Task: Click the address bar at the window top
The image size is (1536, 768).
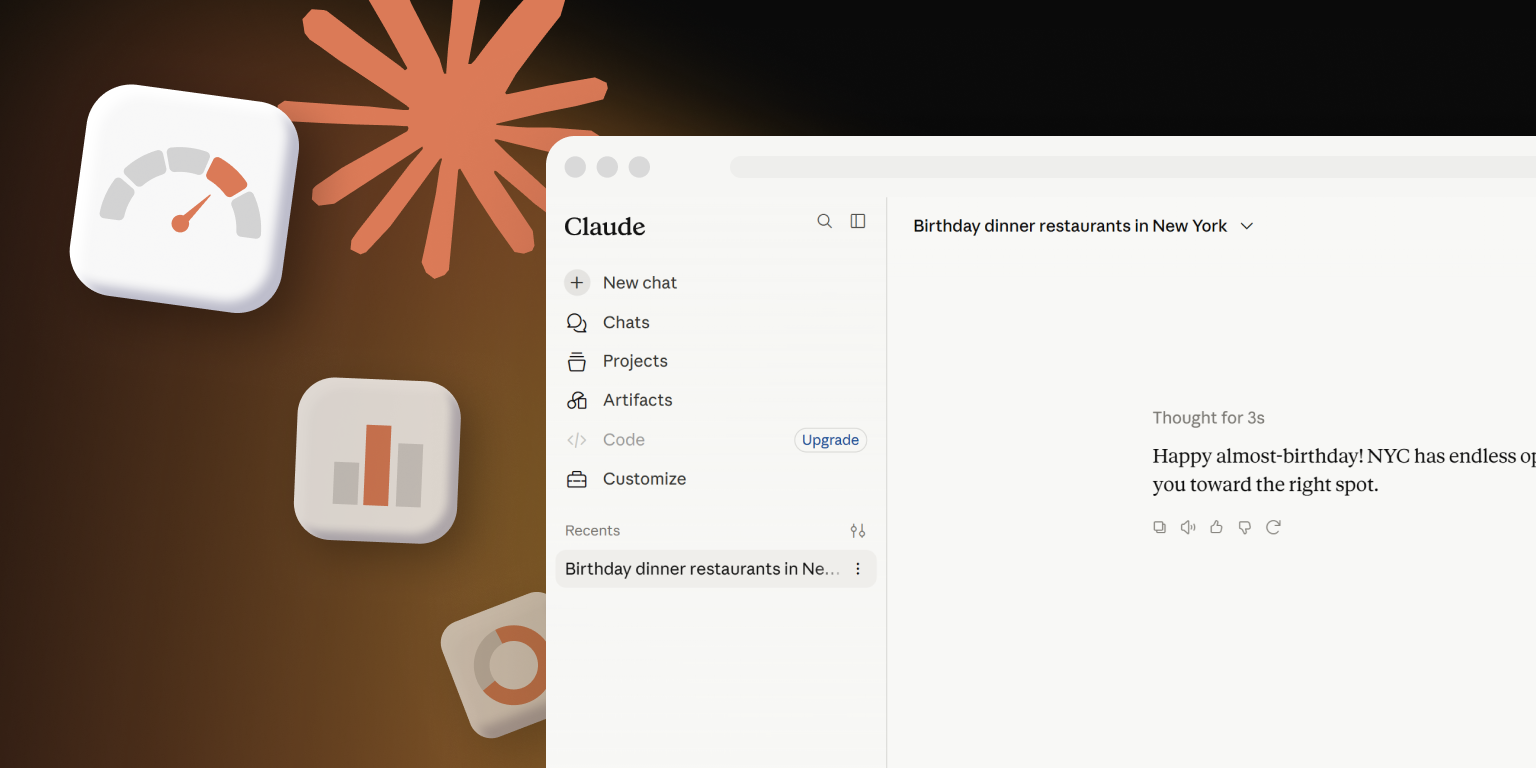Action: tap(1133, 167)
